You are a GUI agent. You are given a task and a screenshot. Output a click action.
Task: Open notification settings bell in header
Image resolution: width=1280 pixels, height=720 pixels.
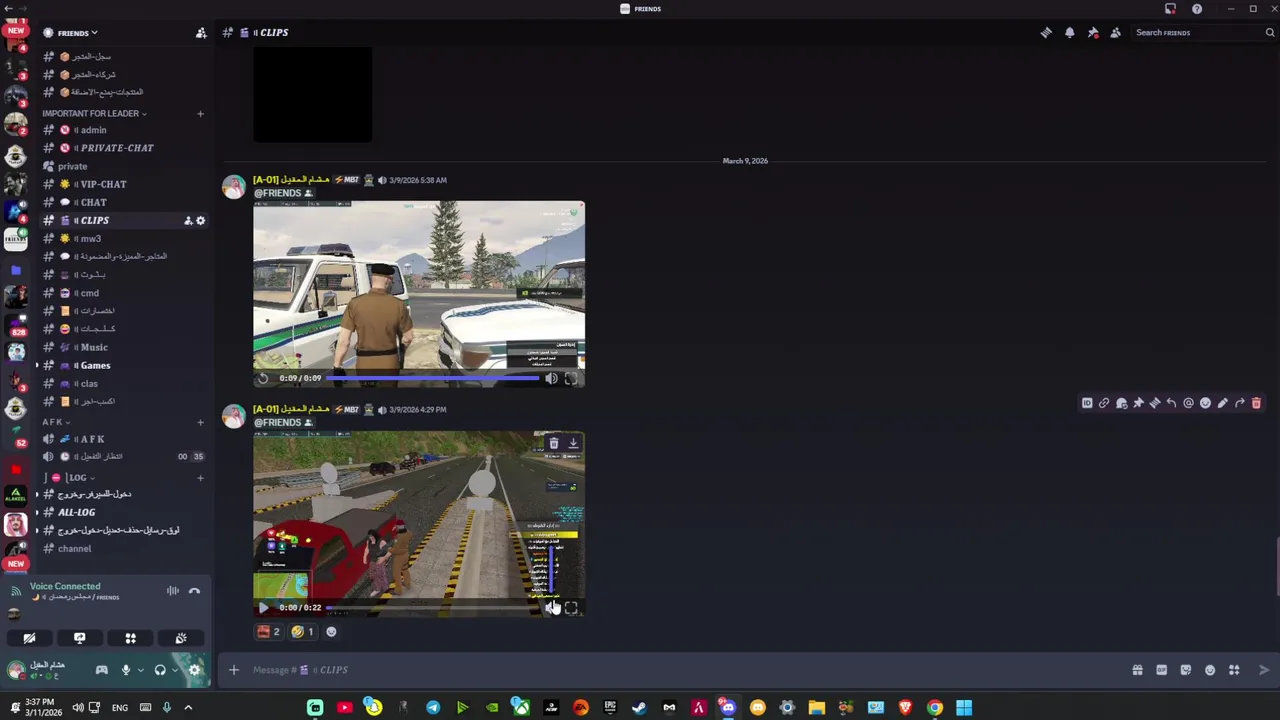[1069, 33]
